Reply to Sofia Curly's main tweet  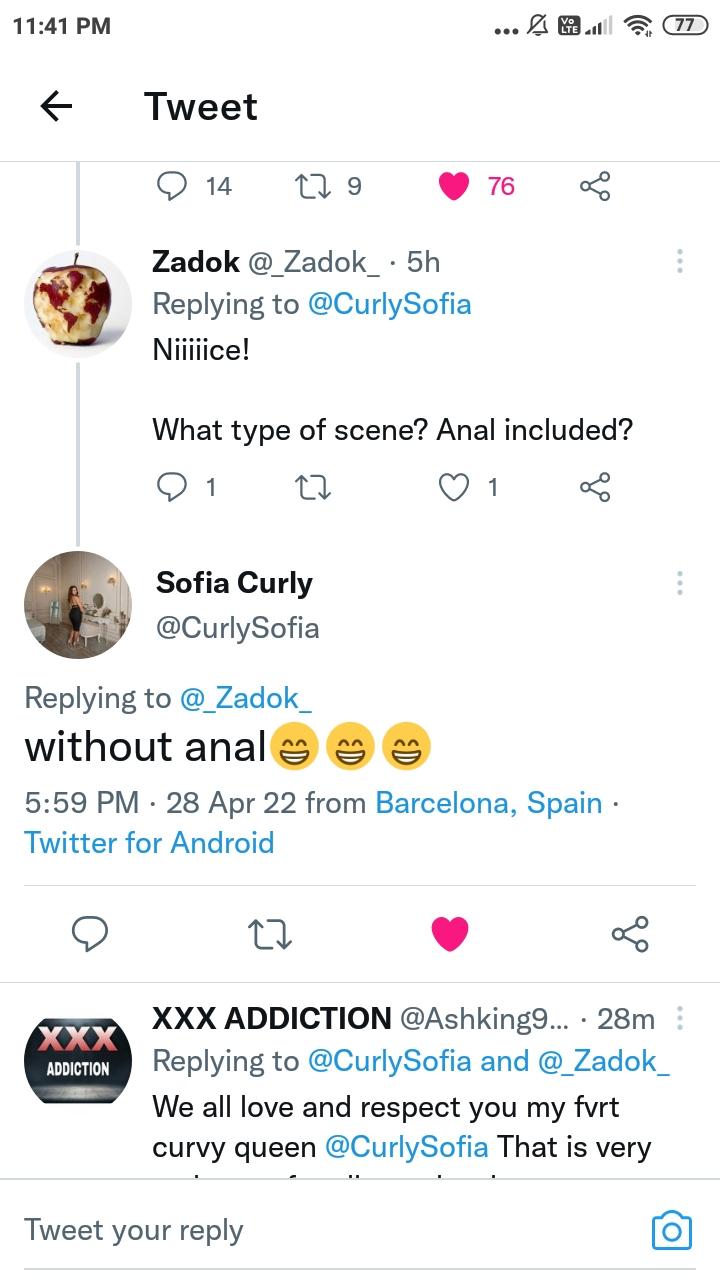(91, 934)
